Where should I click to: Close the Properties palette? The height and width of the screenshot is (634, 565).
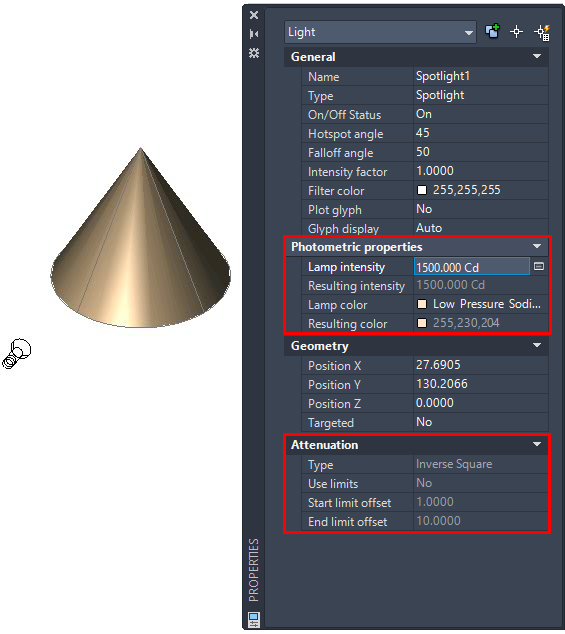click(254, 15)
